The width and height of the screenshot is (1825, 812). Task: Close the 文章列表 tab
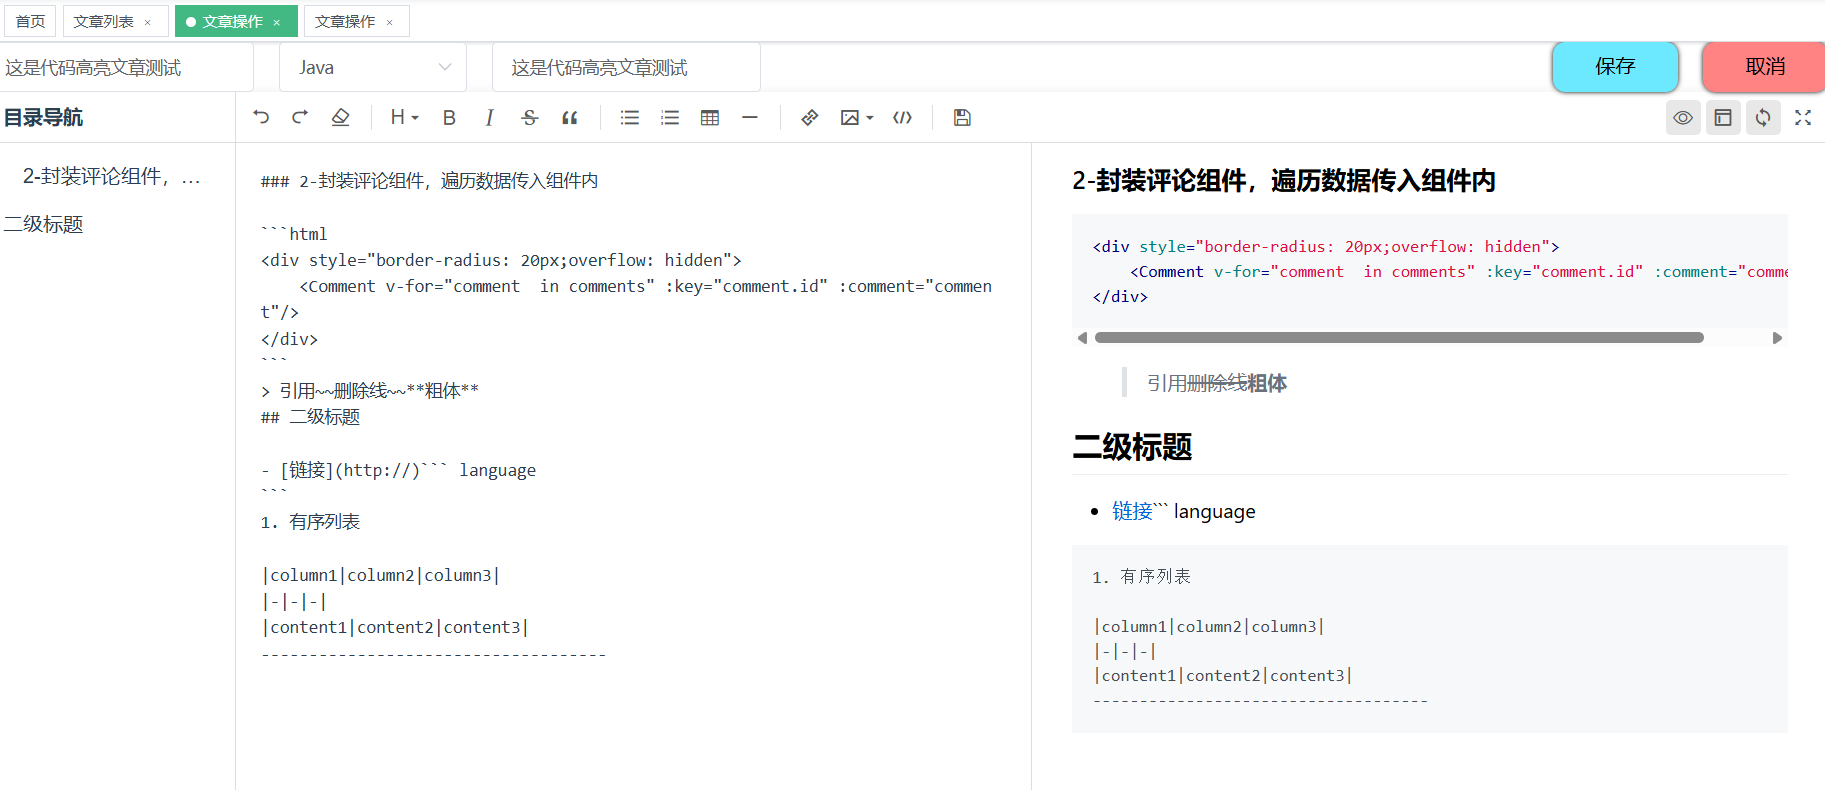click(148, 22)
